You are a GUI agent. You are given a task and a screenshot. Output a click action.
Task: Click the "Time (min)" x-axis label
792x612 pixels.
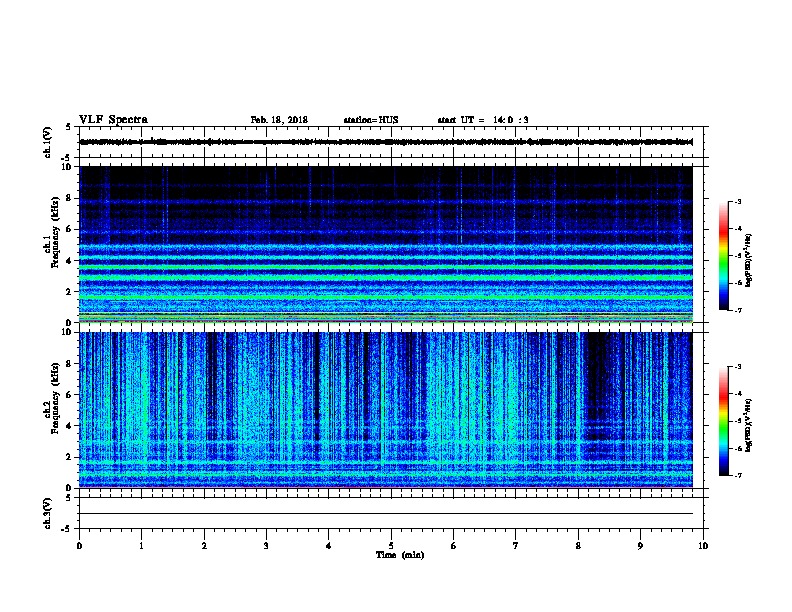pos(400,555)
